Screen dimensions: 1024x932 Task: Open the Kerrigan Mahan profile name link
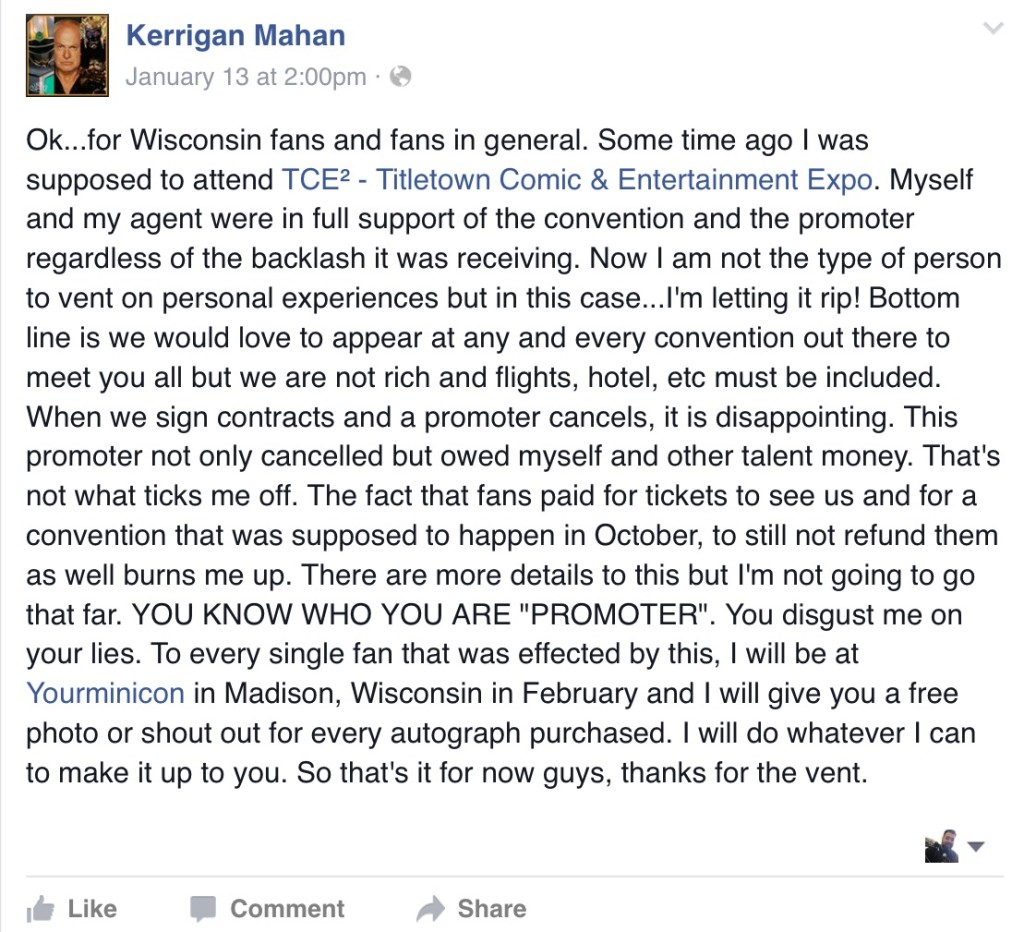coord(235,35)
